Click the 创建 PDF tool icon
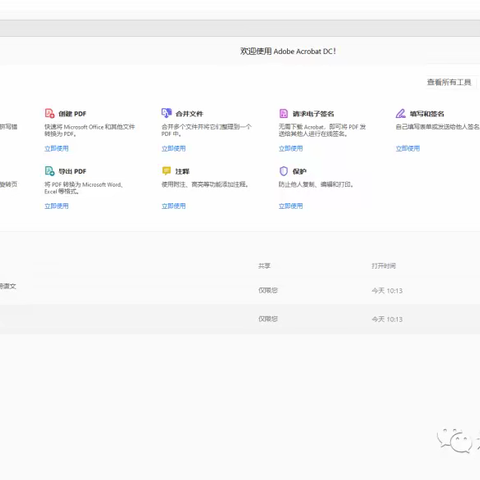480x480 pixels. (50, 113)
